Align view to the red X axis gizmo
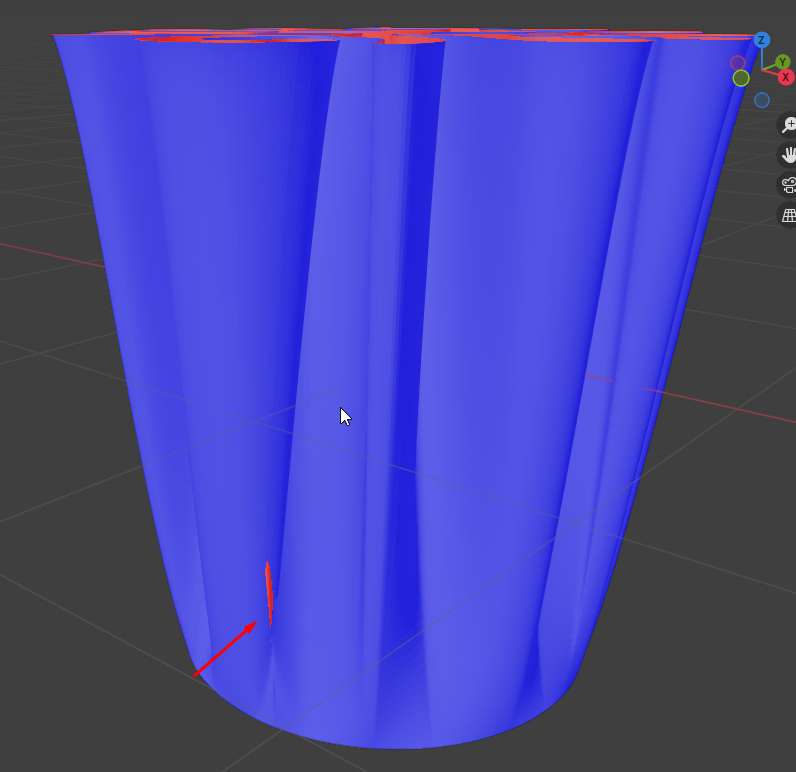Screen dimensions: 796x772 [x=786, y=77]
